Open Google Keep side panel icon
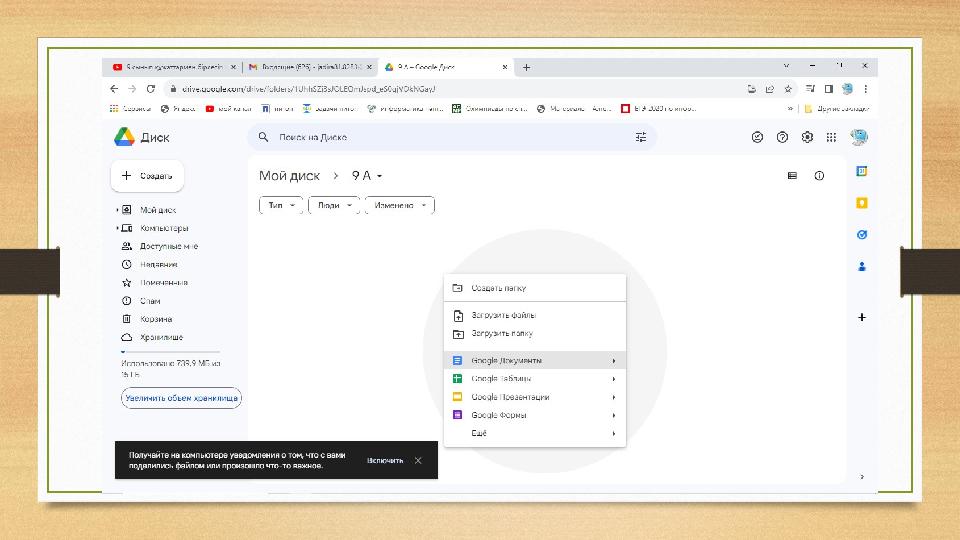This screenshot has width=960, height=540. [x=861, y=203]
